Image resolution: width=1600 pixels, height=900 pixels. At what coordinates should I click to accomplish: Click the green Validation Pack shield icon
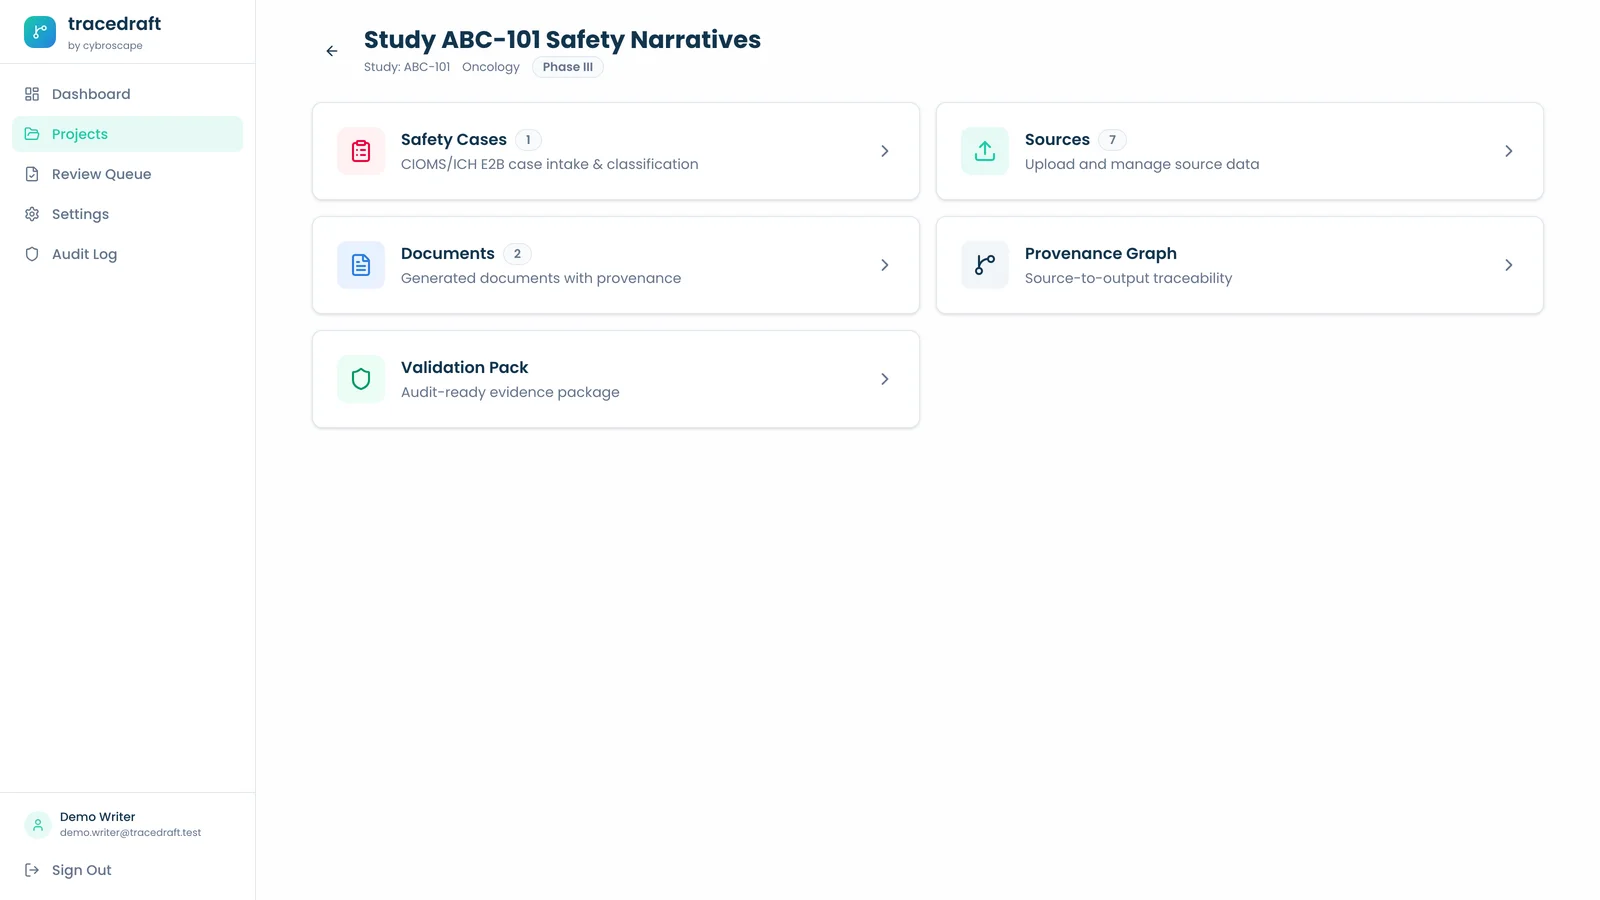click(361, 379)
